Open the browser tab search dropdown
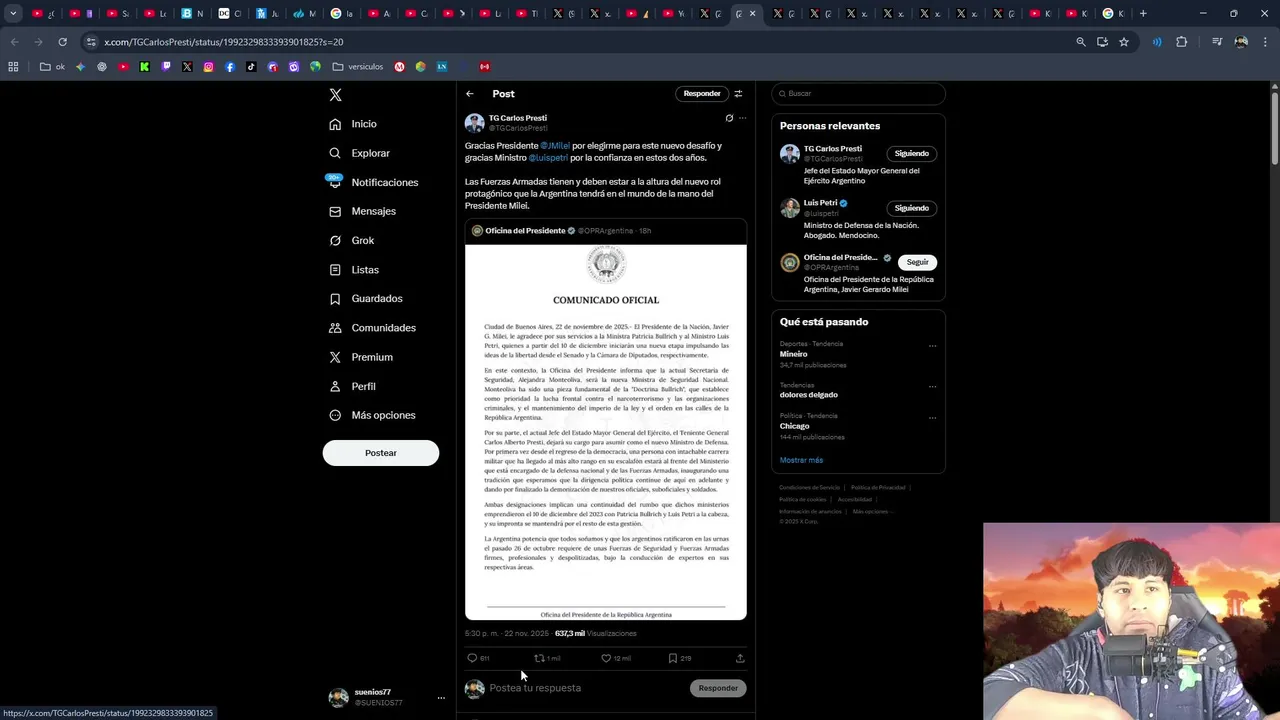 [x=13, y=14]
